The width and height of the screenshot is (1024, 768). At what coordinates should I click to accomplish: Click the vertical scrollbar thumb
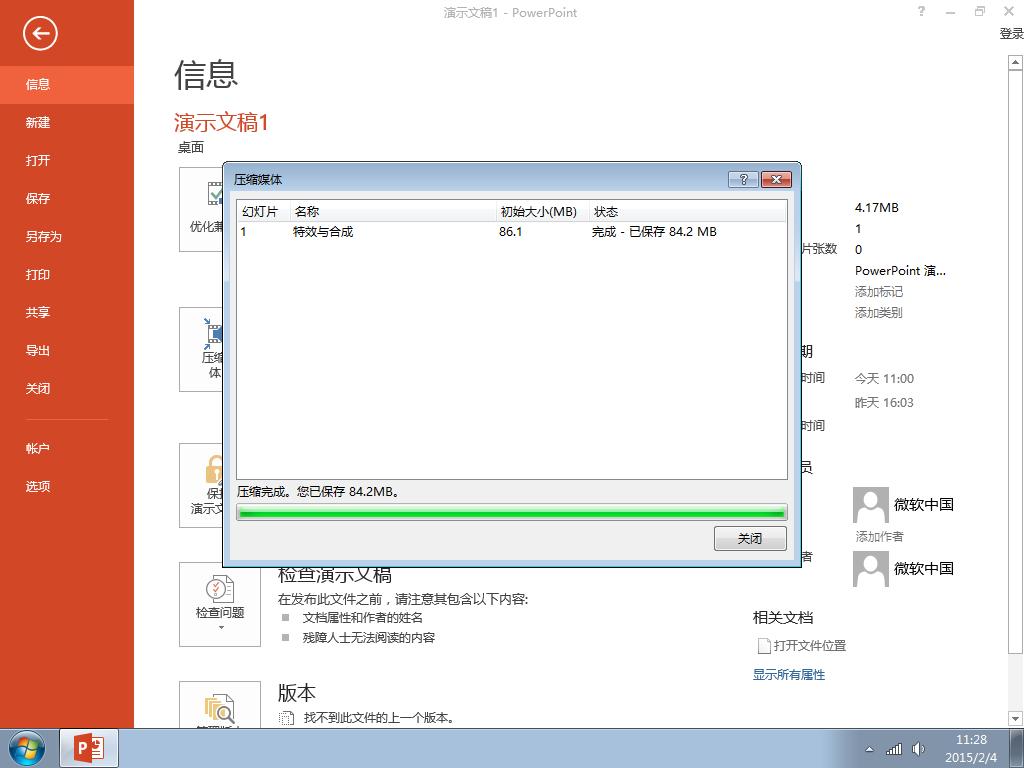point(1015,361)
